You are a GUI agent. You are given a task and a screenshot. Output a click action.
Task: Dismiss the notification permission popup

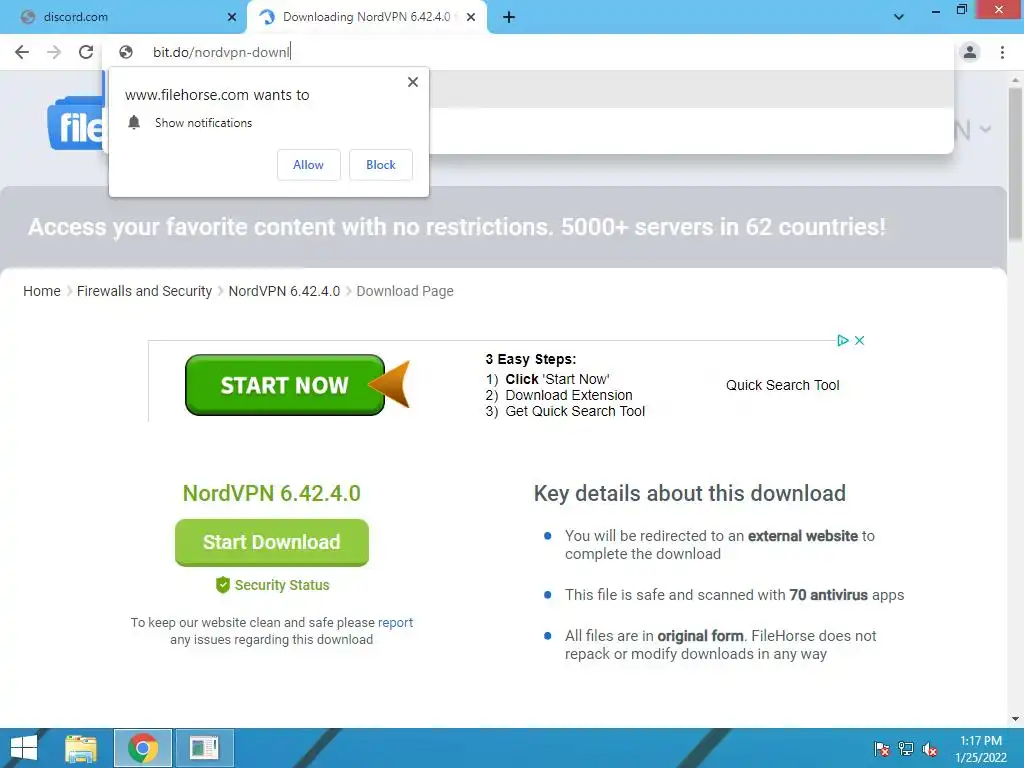point(413,82)
